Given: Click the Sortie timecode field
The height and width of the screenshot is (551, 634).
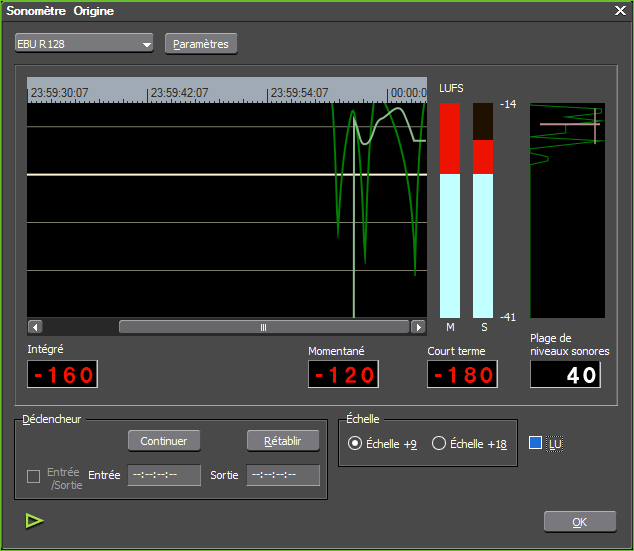Looking at the screenshot, I should pos(283,475).
